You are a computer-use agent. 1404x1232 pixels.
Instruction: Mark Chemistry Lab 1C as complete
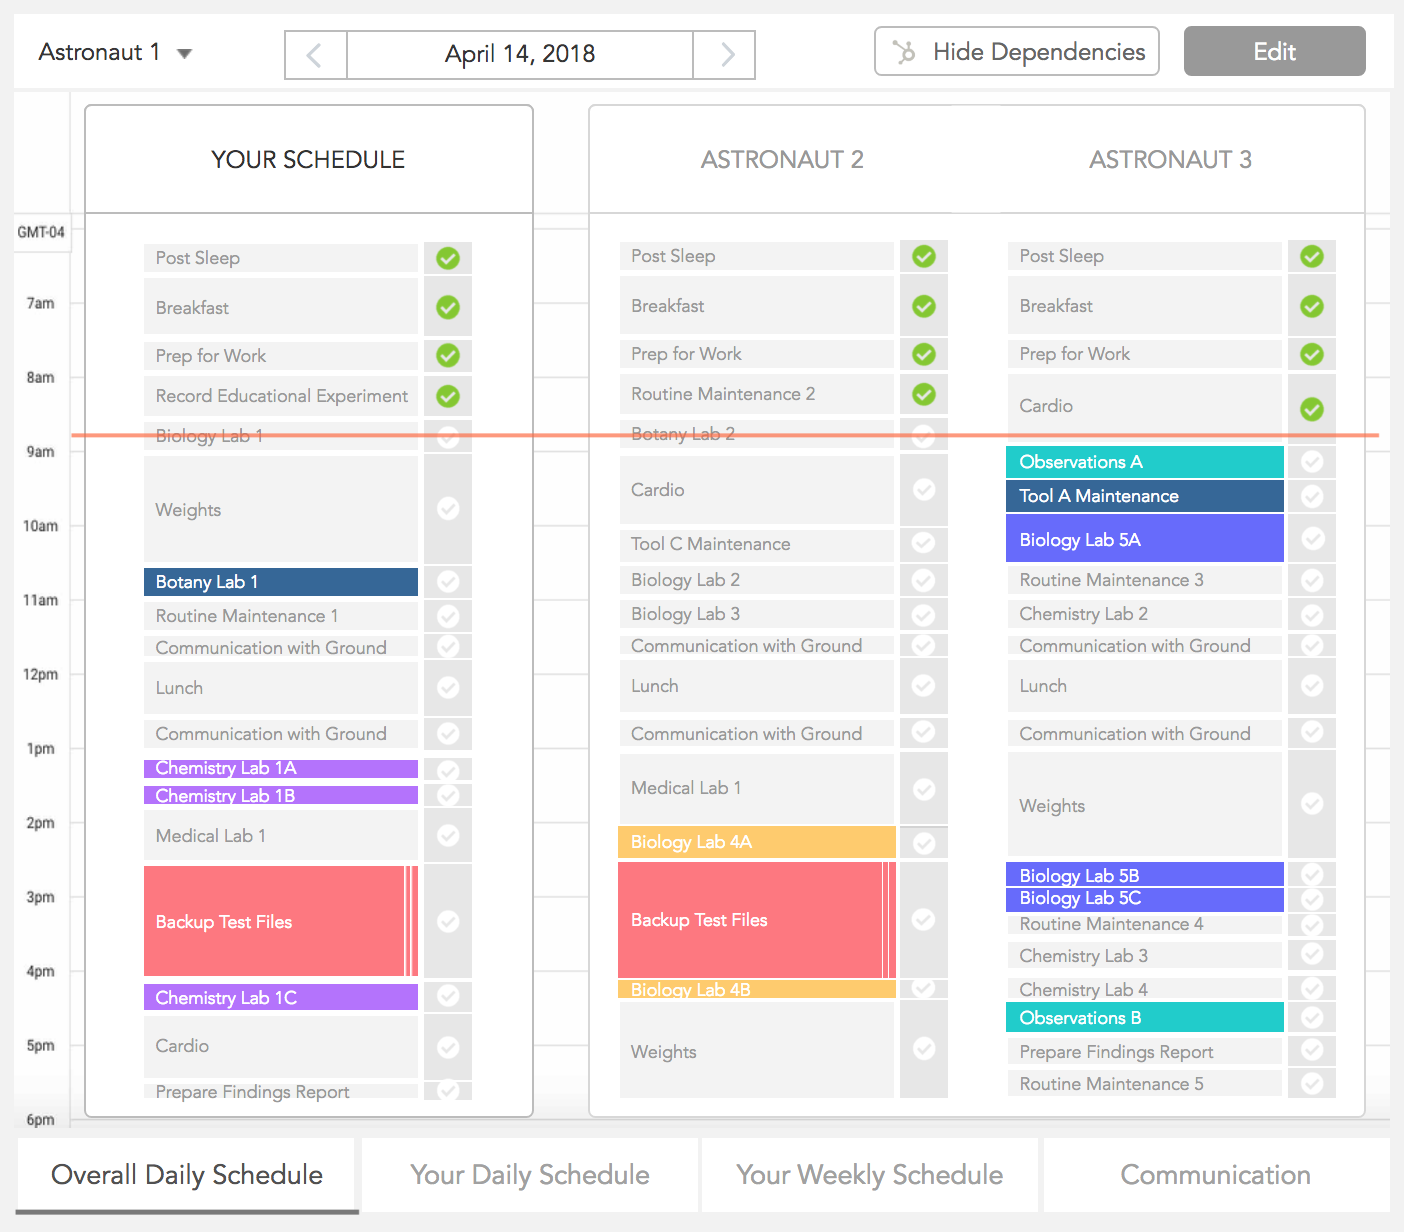448,996
